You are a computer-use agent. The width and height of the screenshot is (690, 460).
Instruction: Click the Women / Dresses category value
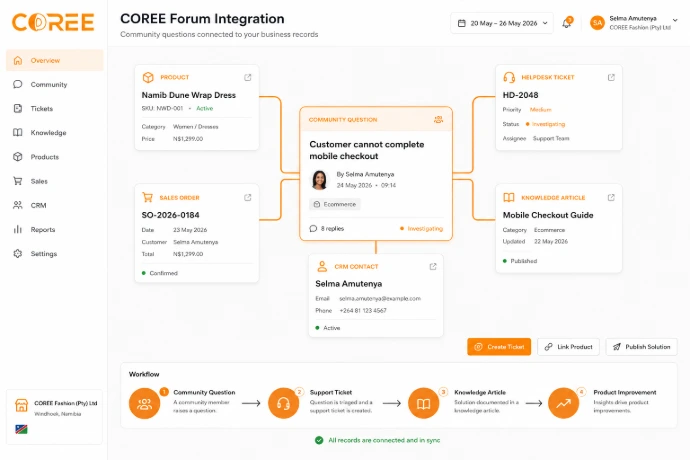[195, 127]
